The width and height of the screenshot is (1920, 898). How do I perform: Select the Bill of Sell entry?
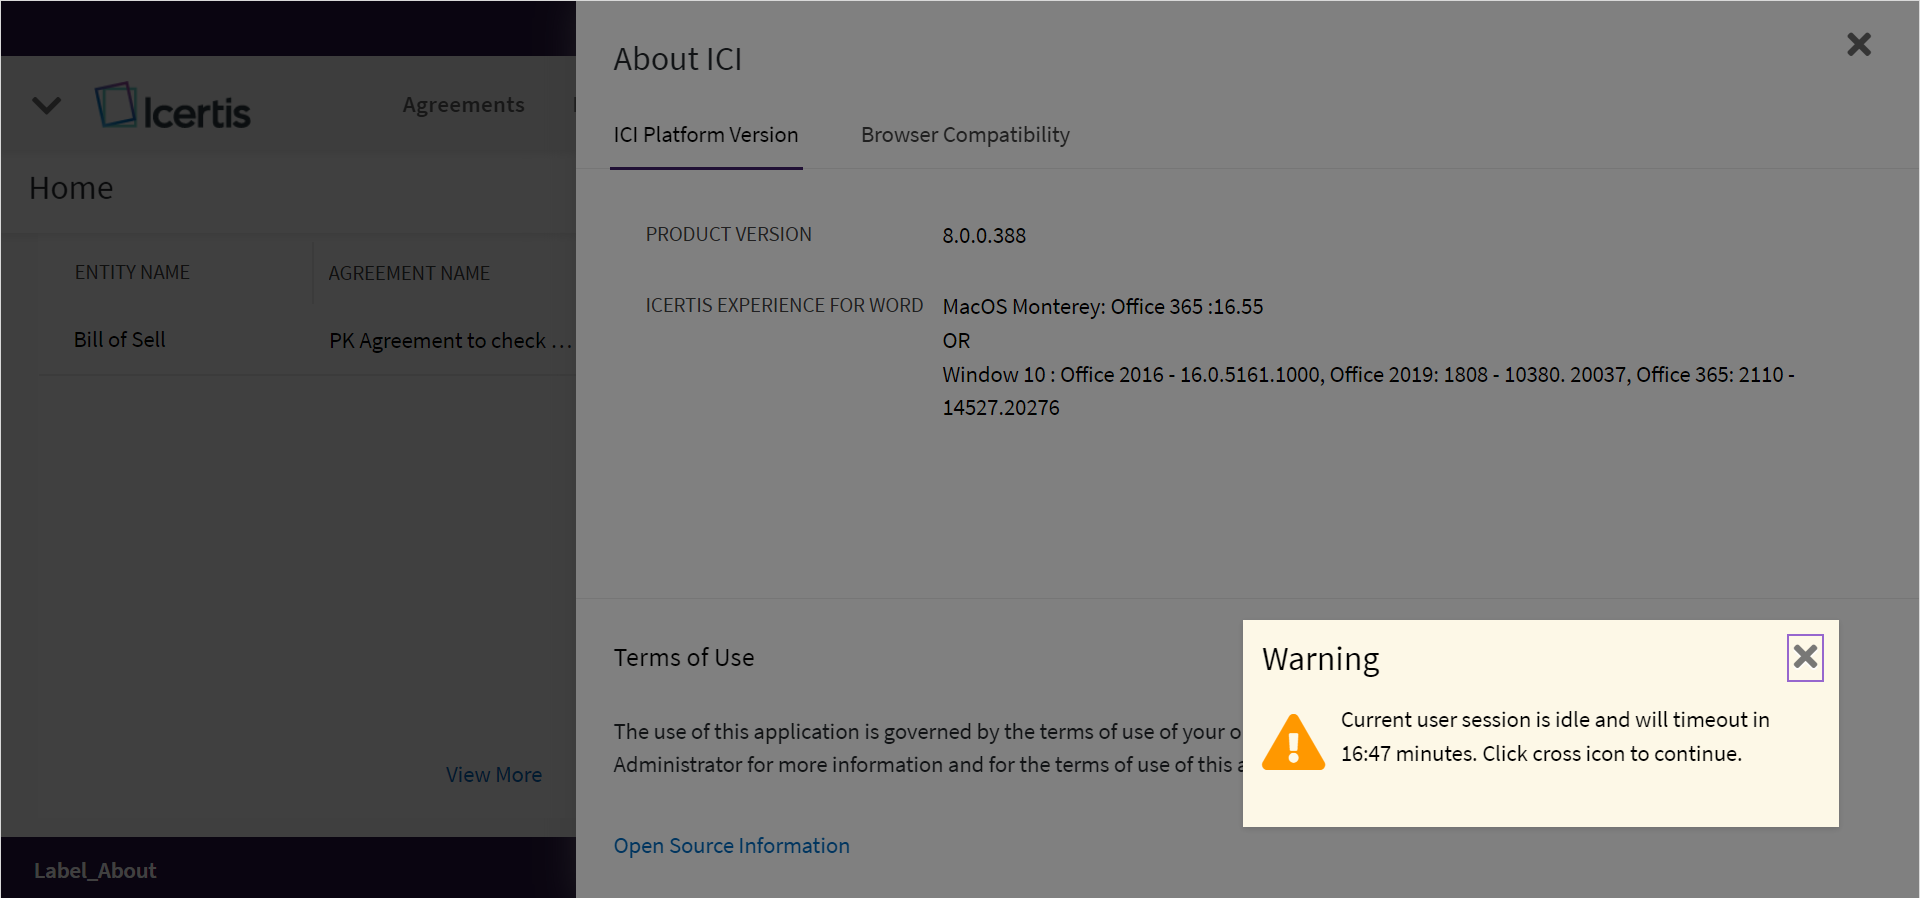[x=120, y=340]
